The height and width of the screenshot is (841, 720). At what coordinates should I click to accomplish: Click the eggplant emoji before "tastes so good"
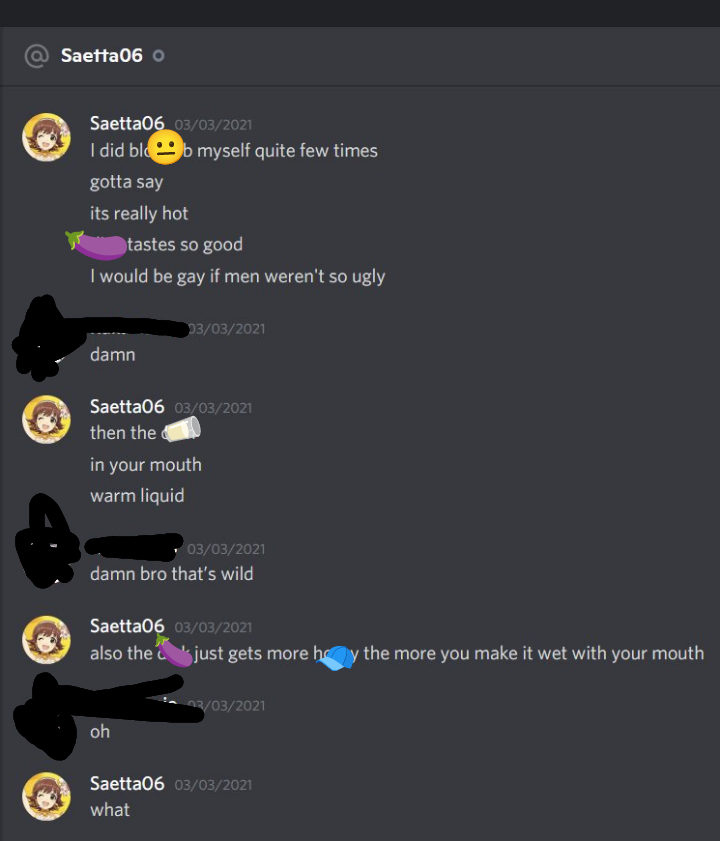point(96,245)
